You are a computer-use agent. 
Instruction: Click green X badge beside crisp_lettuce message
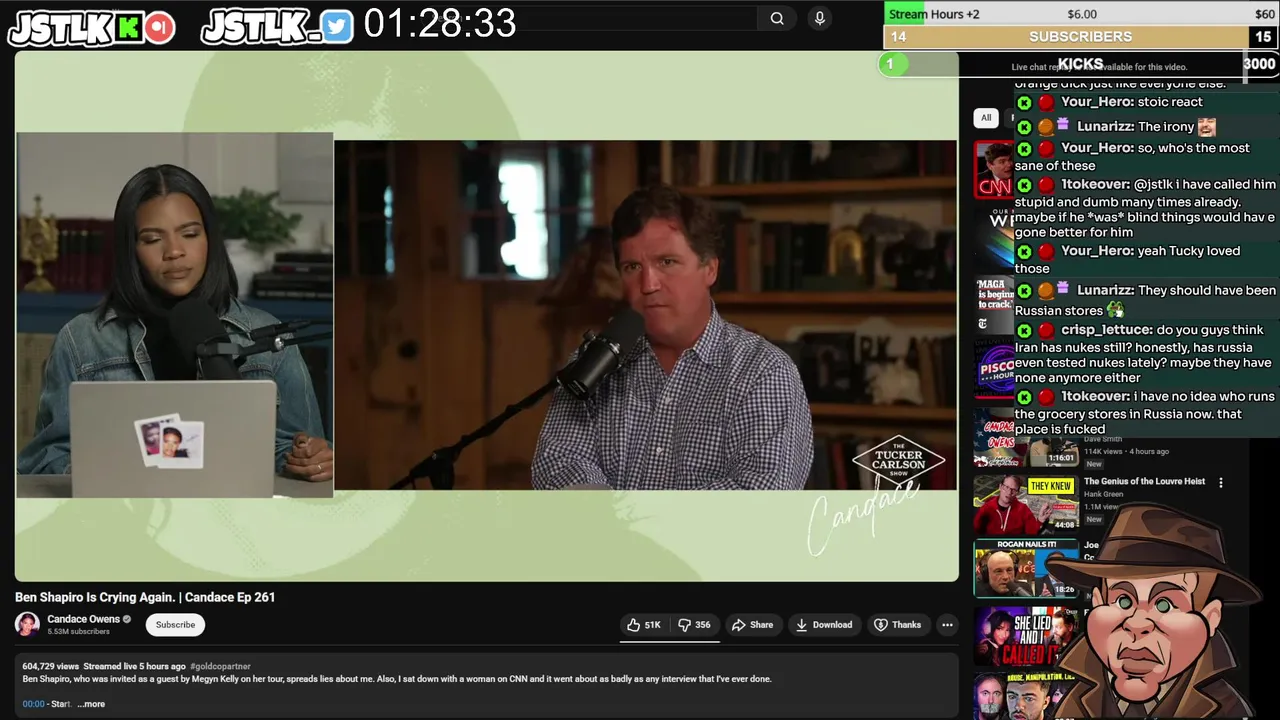point(1024,330)
